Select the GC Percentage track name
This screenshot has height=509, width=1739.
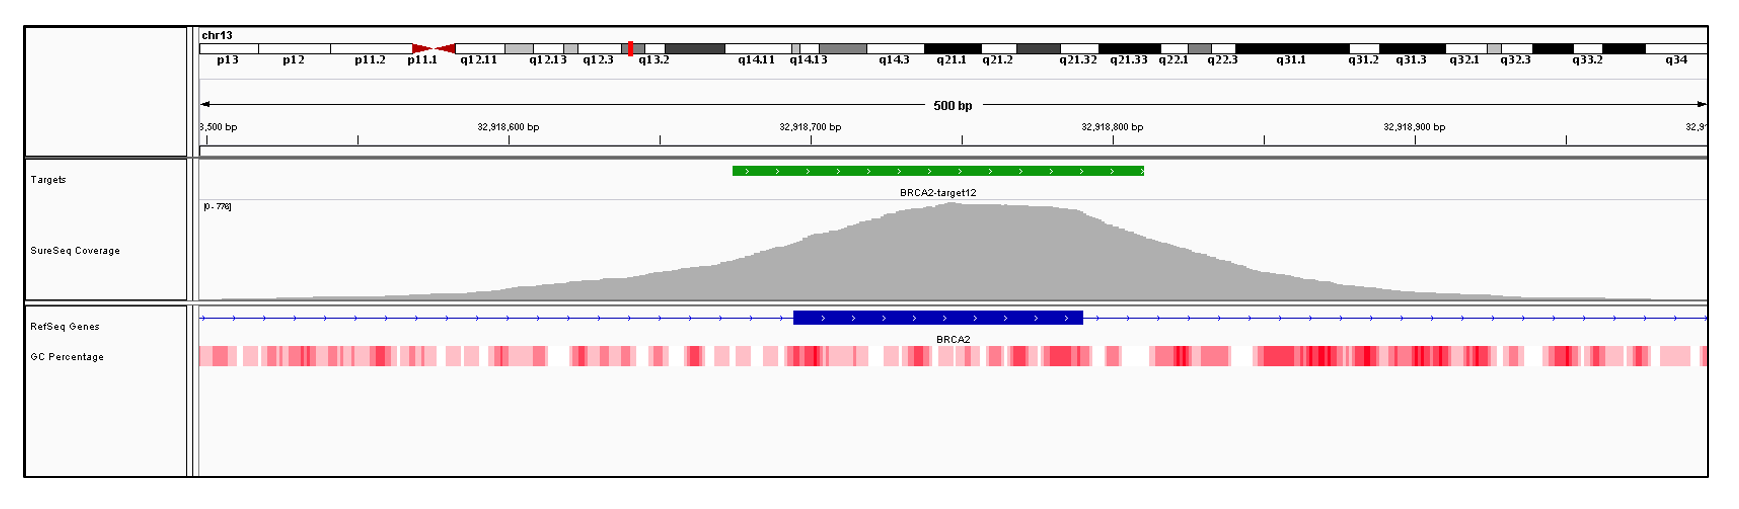click(67, 357)
